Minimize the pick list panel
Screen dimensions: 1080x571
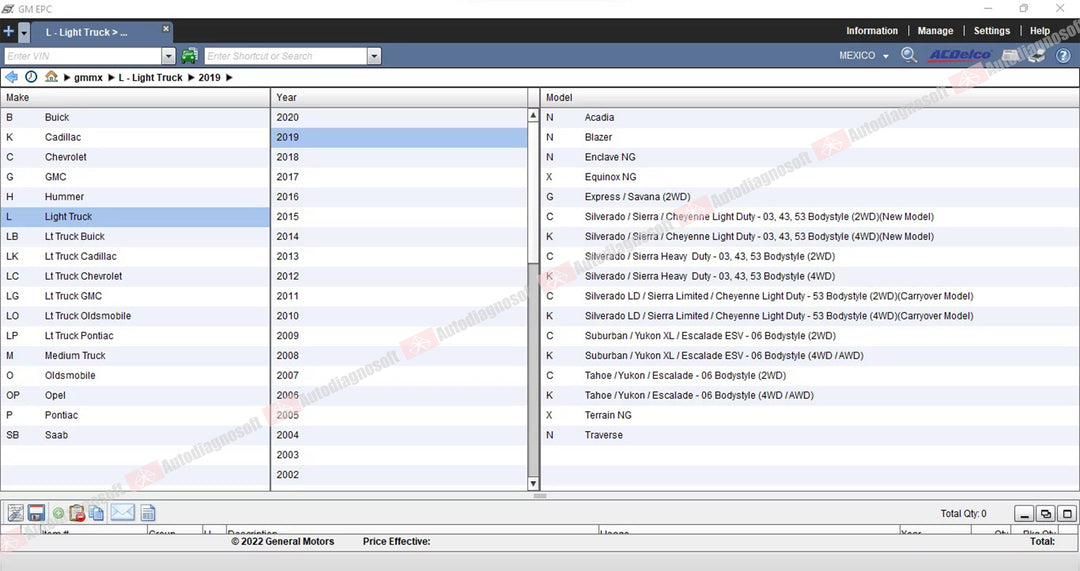click(1024, 514)
